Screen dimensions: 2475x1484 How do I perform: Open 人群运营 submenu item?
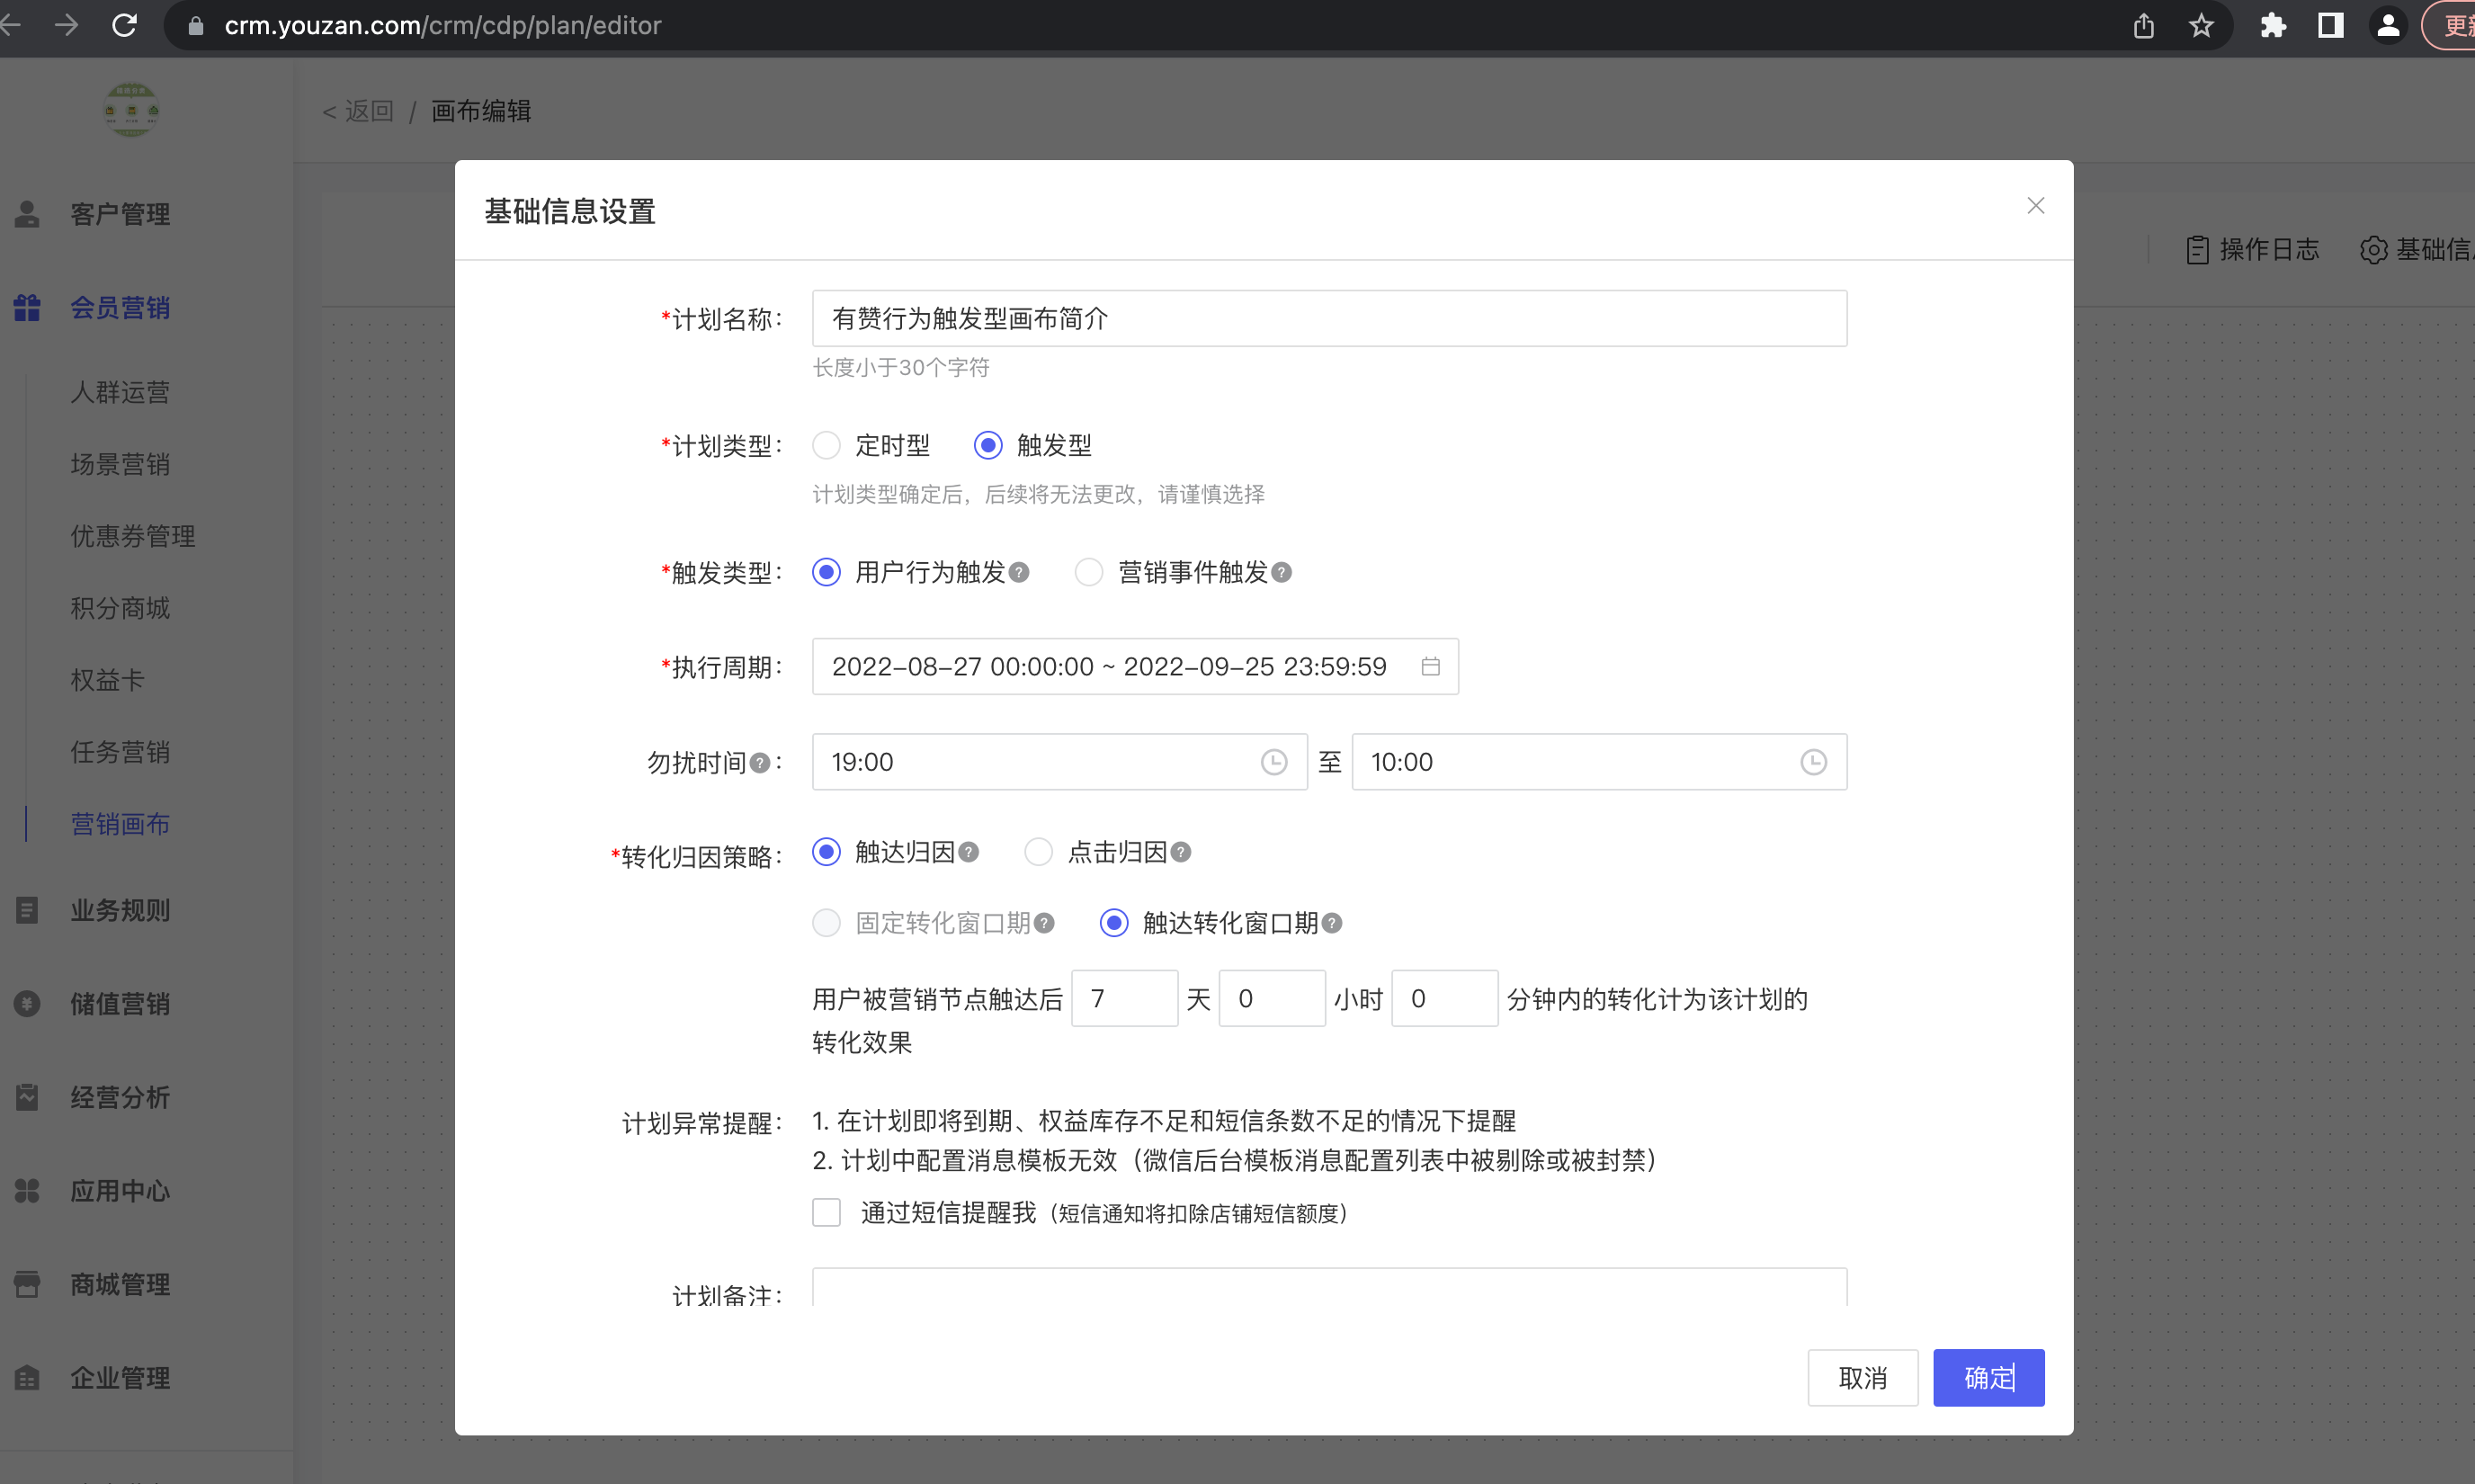[x=120, y=392]
